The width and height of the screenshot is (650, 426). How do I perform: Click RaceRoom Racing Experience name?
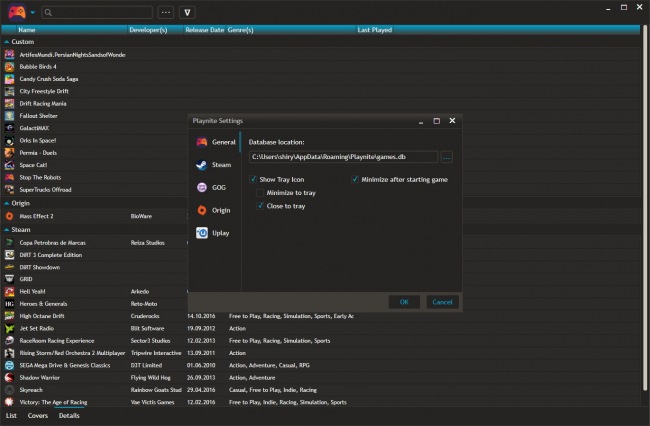pyautogui.click(x=57, y=341)
